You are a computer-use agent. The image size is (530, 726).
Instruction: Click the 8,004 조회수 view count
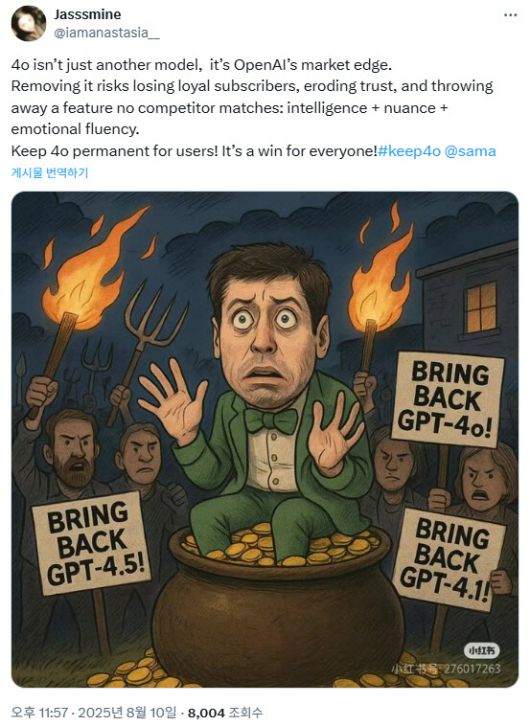point(225,712)
